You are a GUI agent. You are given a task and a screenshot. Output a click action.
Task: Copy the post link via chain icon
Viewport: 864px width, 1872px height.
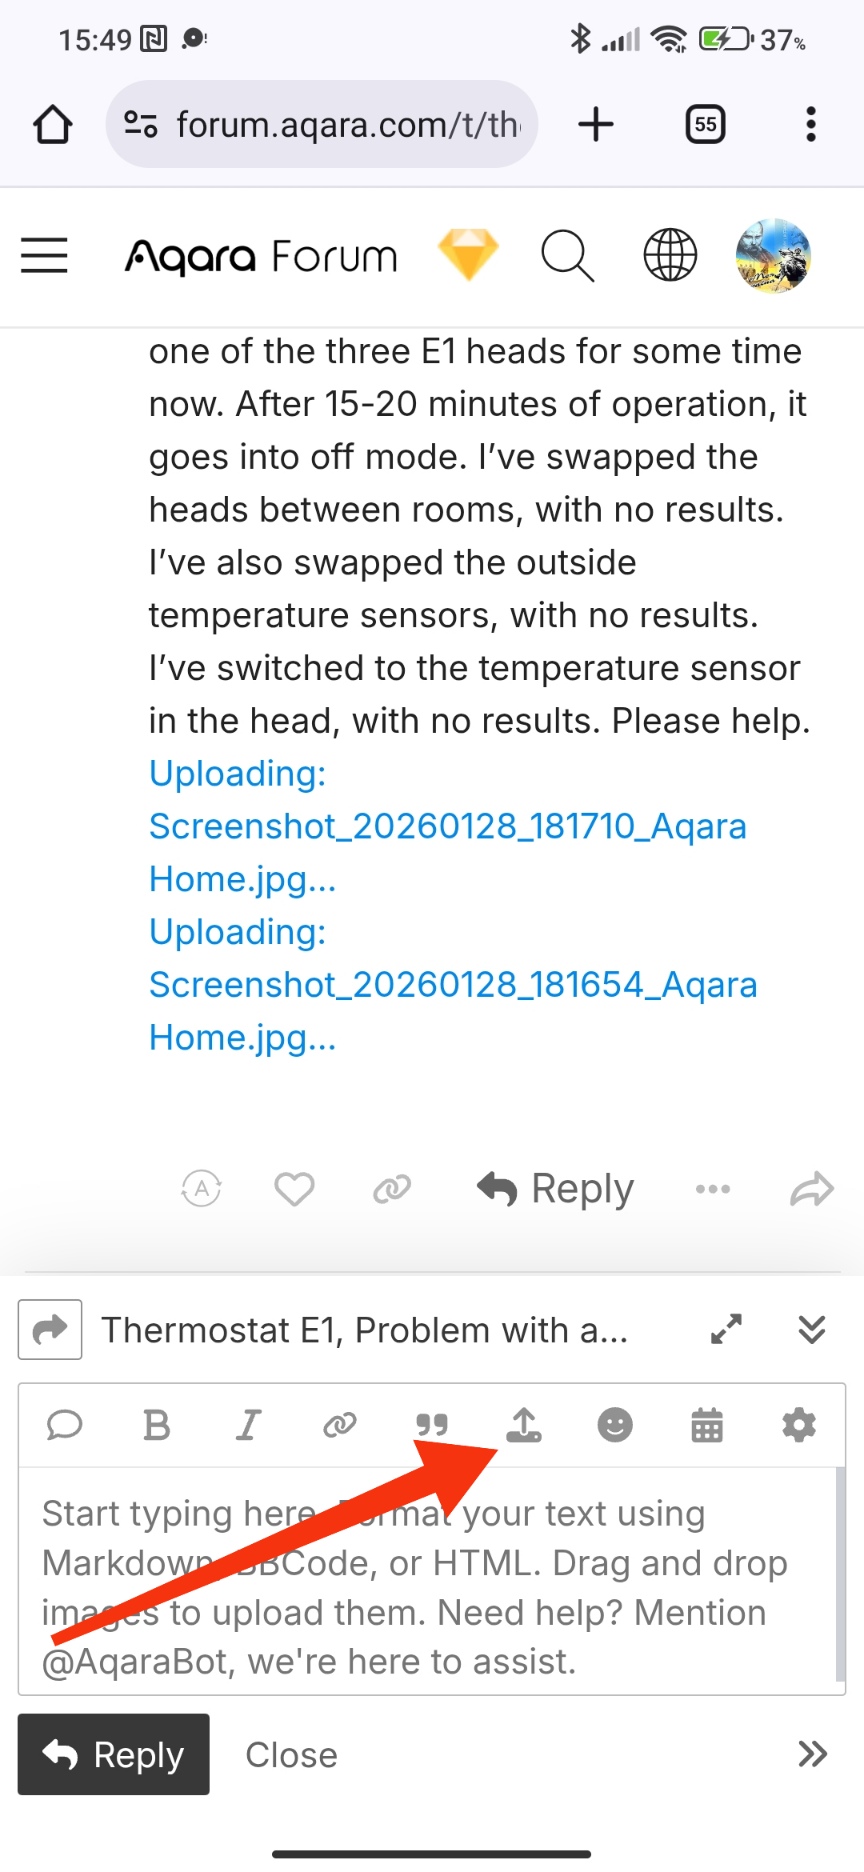point(392,1189)
